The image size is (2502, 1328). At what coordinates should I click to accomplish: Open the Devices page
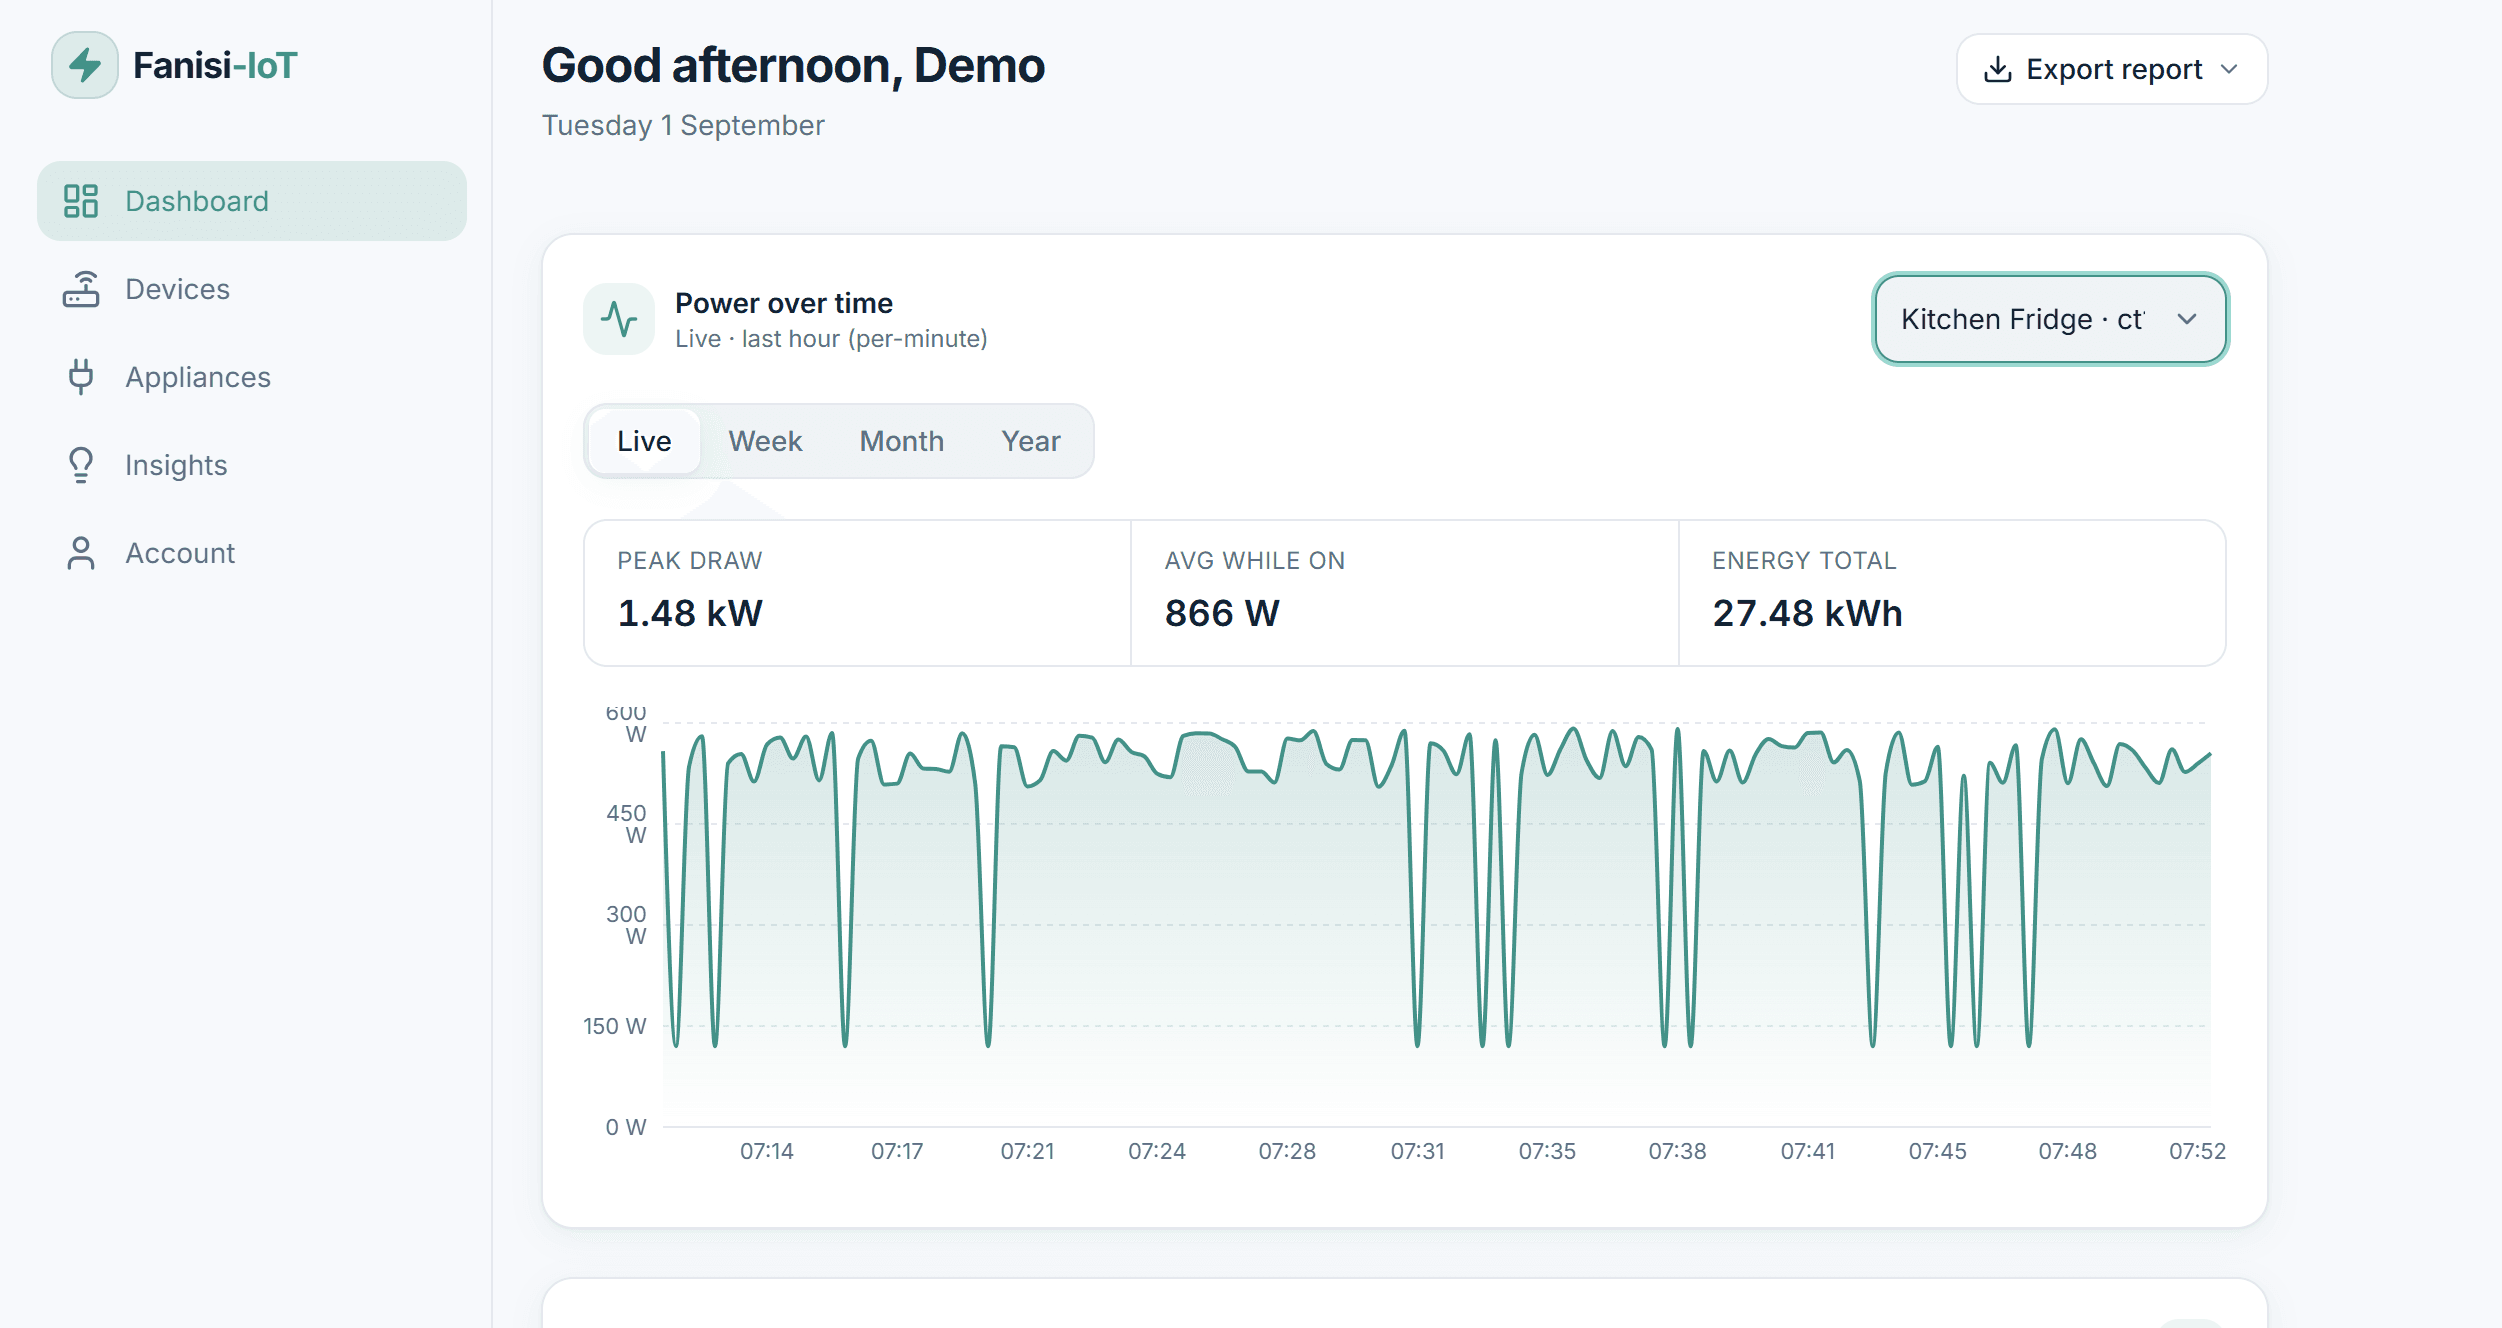pos(252,289)
